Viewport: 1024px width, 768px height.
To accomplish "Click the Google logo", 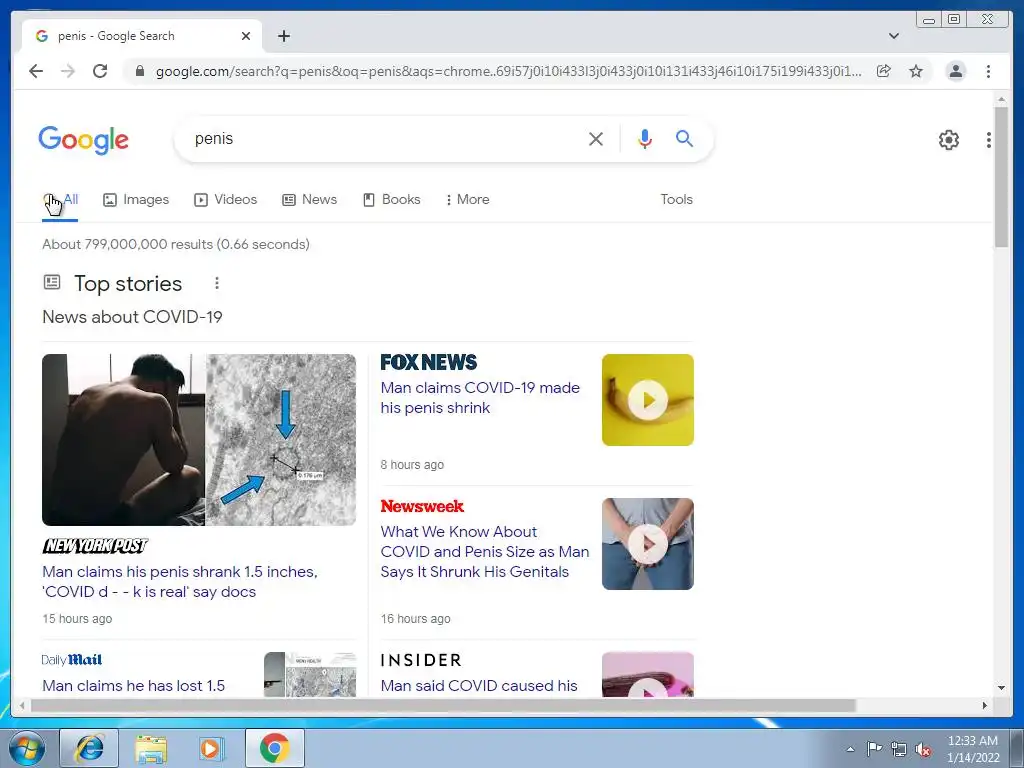I will (84, 140).
